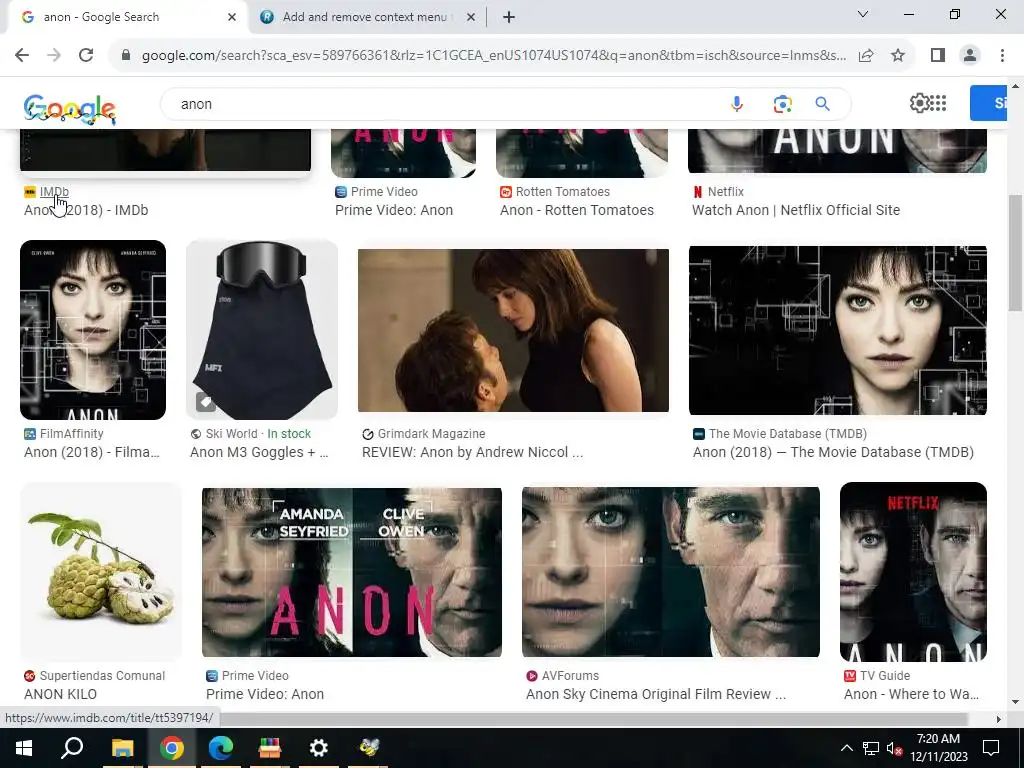Open the tab search chevron

click(x=863, y=14)
